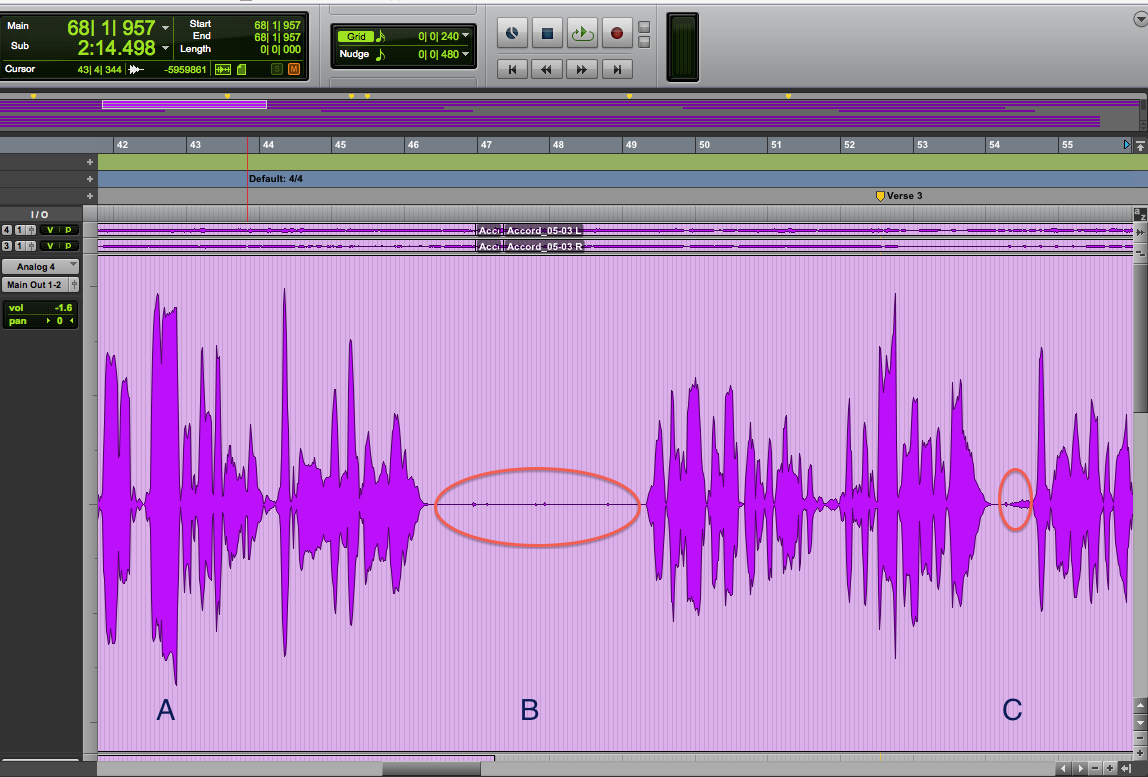Start playback with the loop Play button
Viewport: 1148px width, 777px height.
[582, 33]
